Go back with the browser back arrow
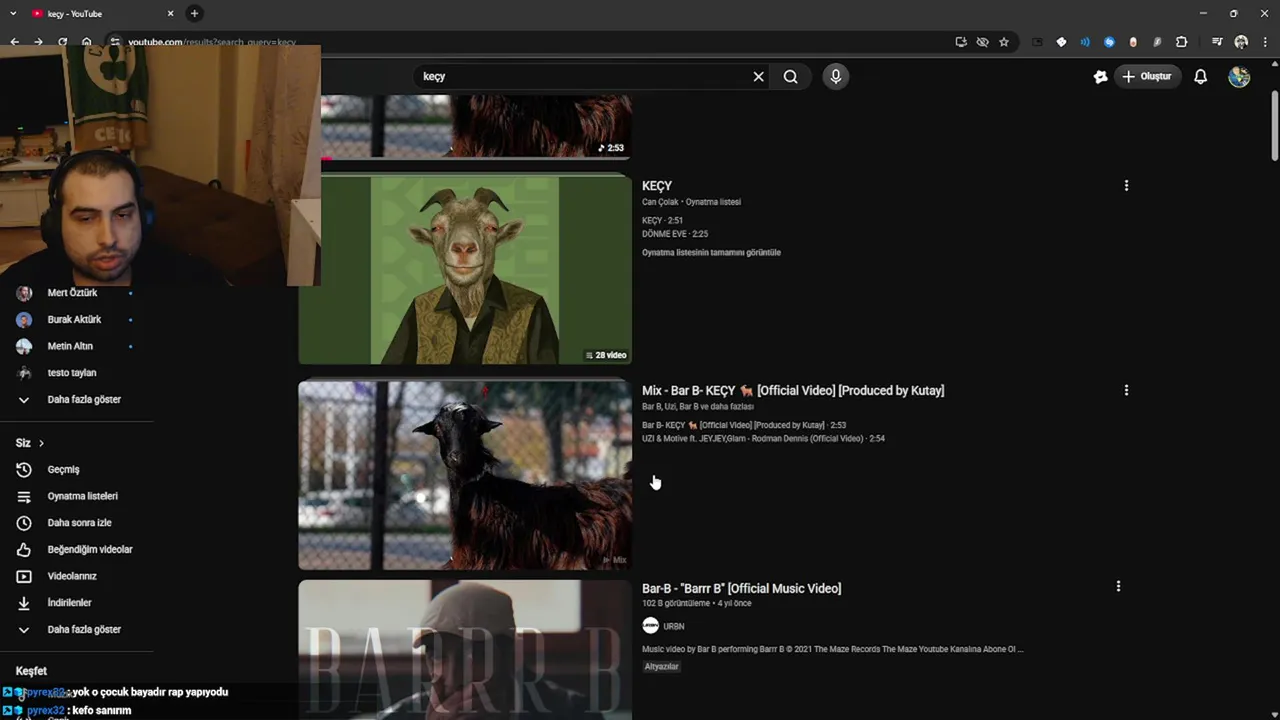The image size is (1280, 720). point(14,42)
